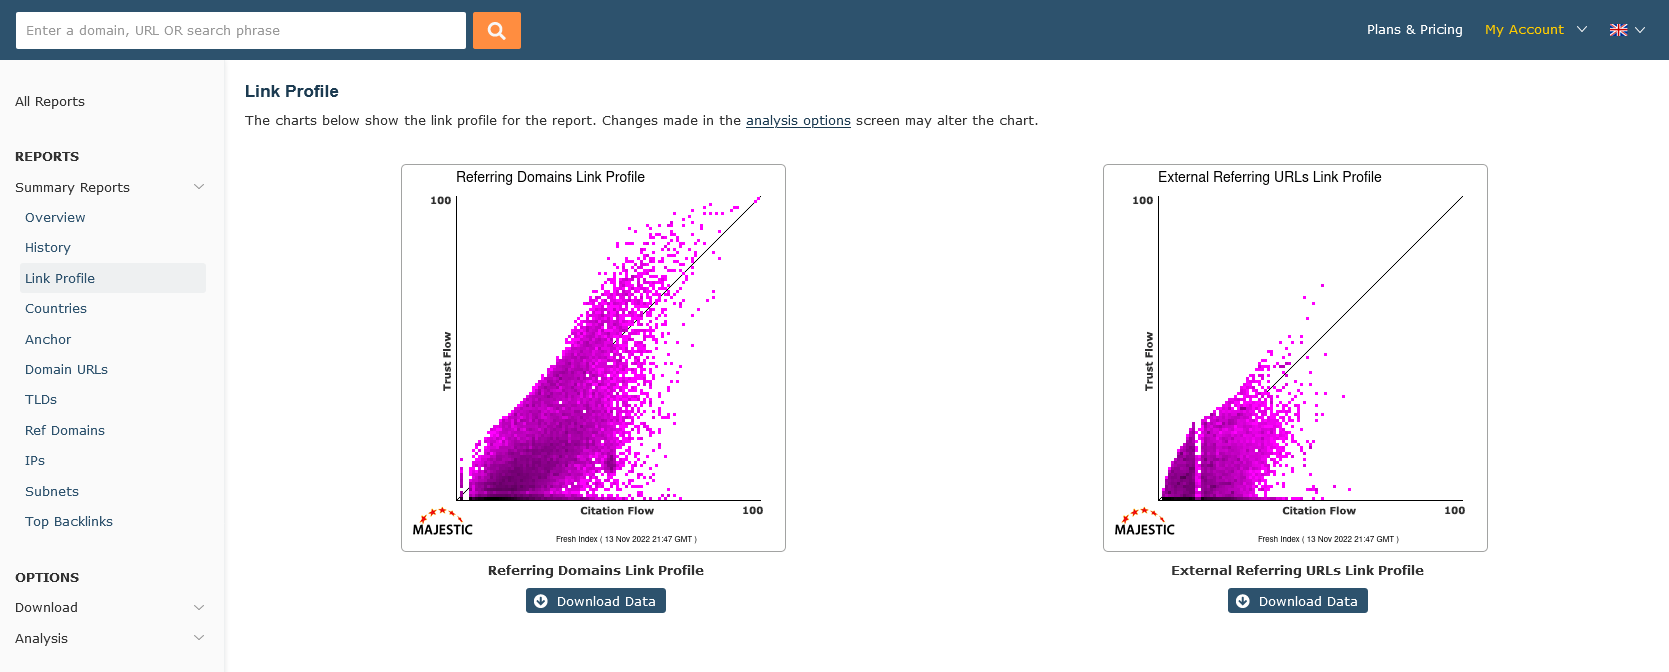
Task: Expand the My Account dropdown
Action: coord(1535,30)
